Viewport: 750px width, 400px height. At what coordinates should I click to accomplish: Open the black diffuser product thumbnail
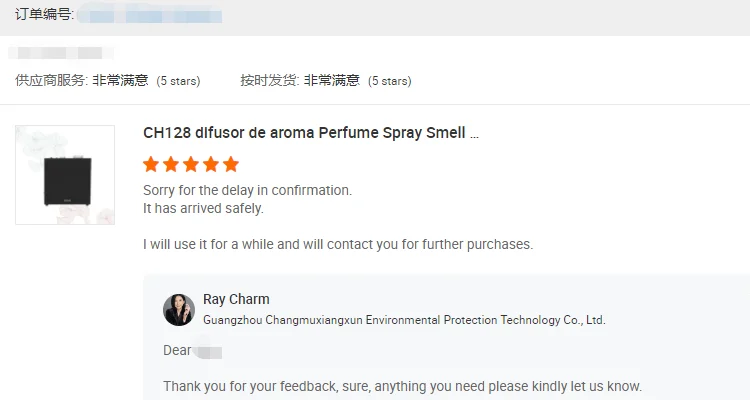[x=65, y=175]
